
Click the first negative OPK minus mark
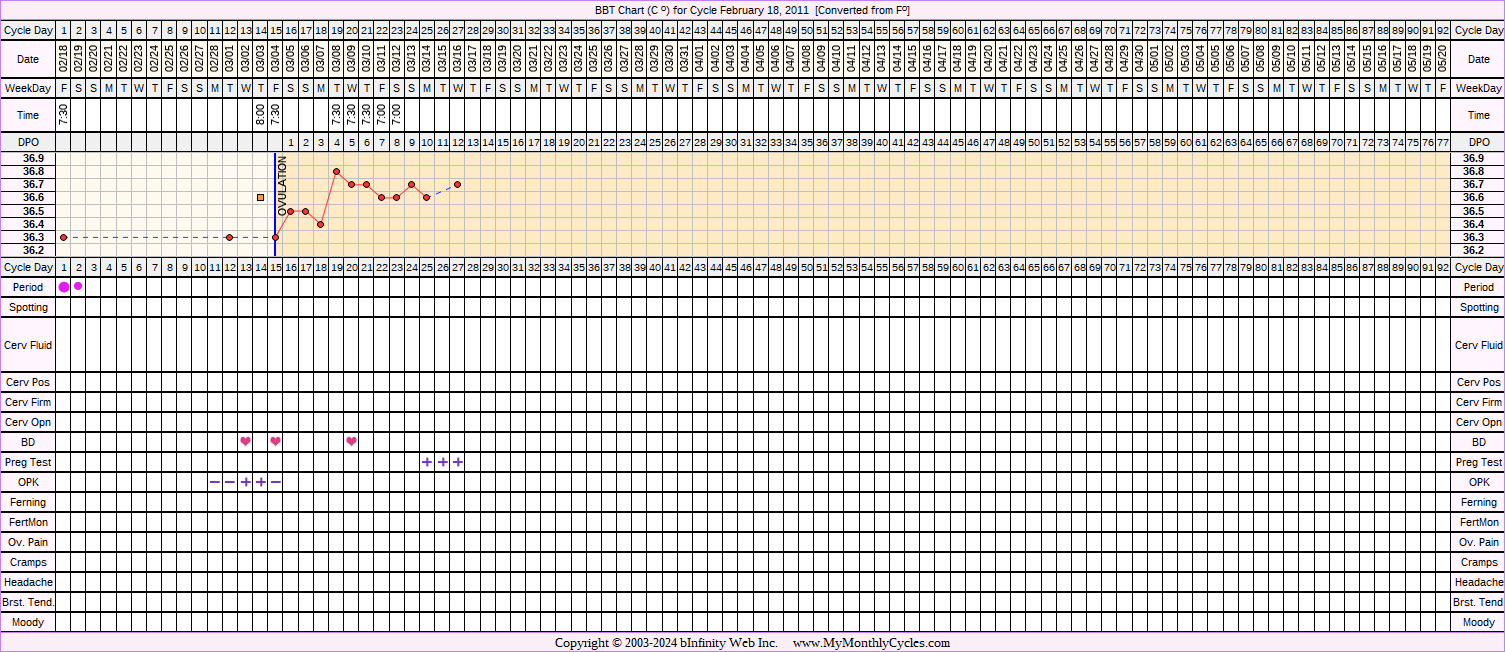(x=215, y=482)
